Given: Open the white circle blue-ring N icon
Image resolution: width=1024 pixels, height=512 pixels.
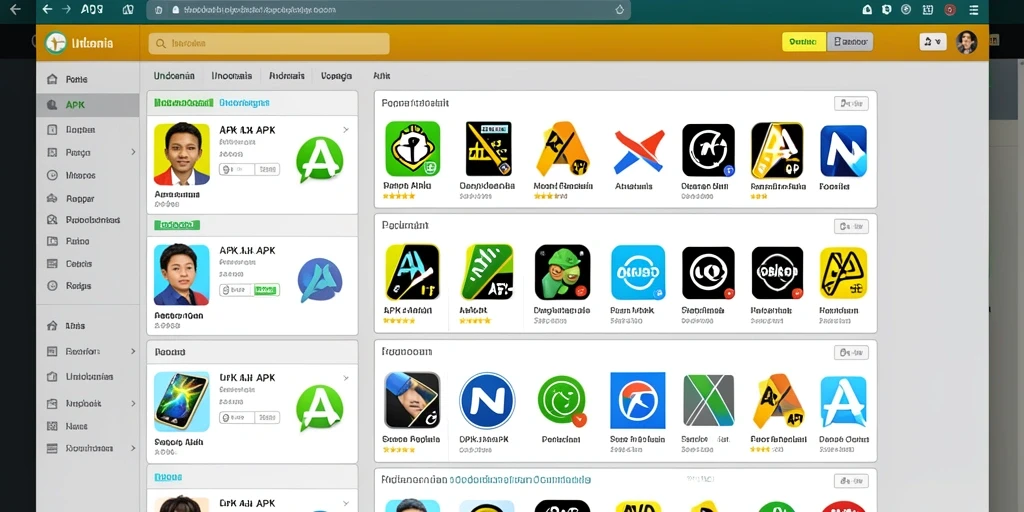Looking at the screenshot, I should (x=487, y=400).
